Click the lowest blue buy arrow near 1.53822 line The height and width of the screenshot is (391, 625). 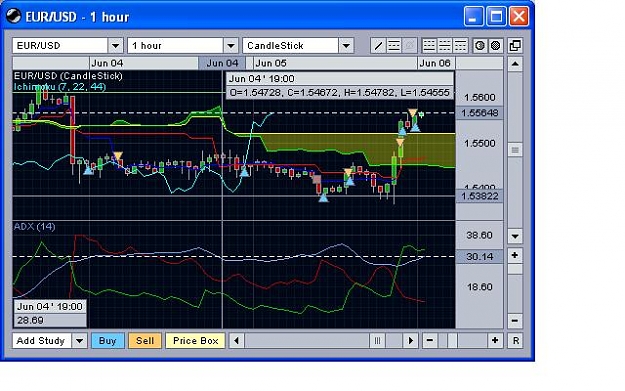pyautogui.click(x=324, y=197)
